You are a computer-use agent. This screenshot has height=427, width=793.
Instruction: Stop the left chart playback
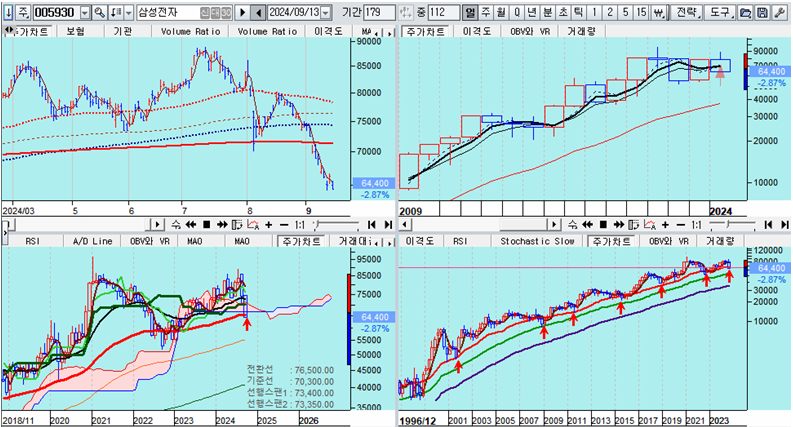pos(206,225)
